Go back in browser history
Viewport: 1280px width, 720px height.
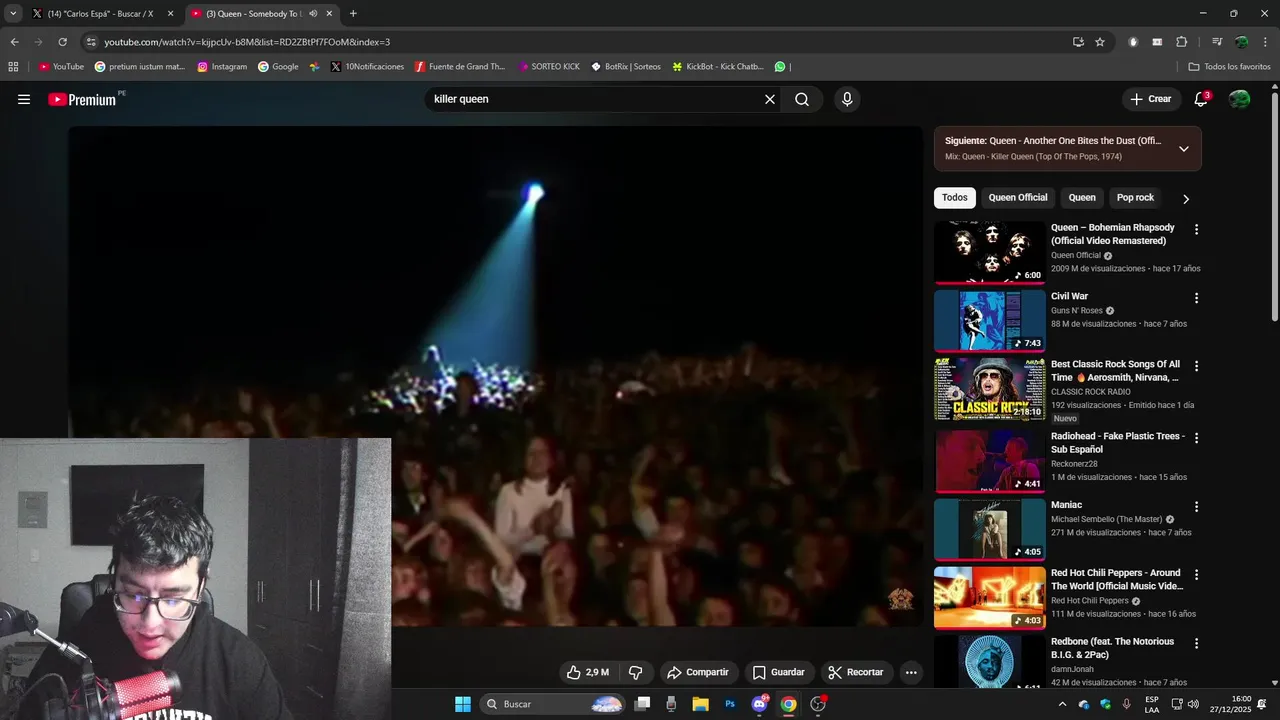point(14,42)
